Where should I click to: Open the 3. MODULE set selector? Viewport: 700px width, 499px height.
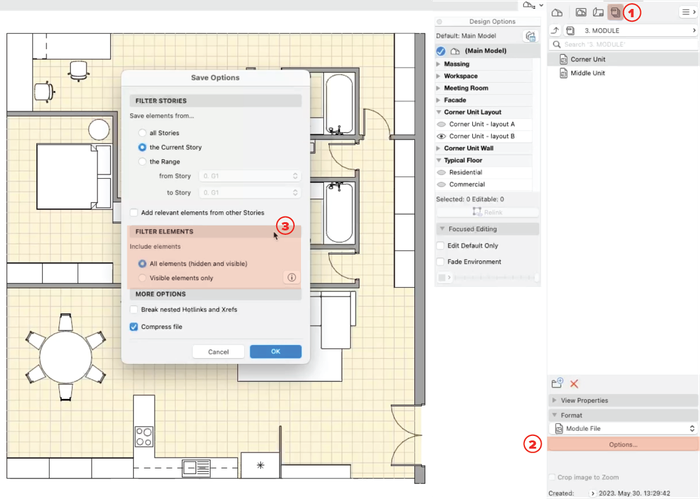click(630, 30)
